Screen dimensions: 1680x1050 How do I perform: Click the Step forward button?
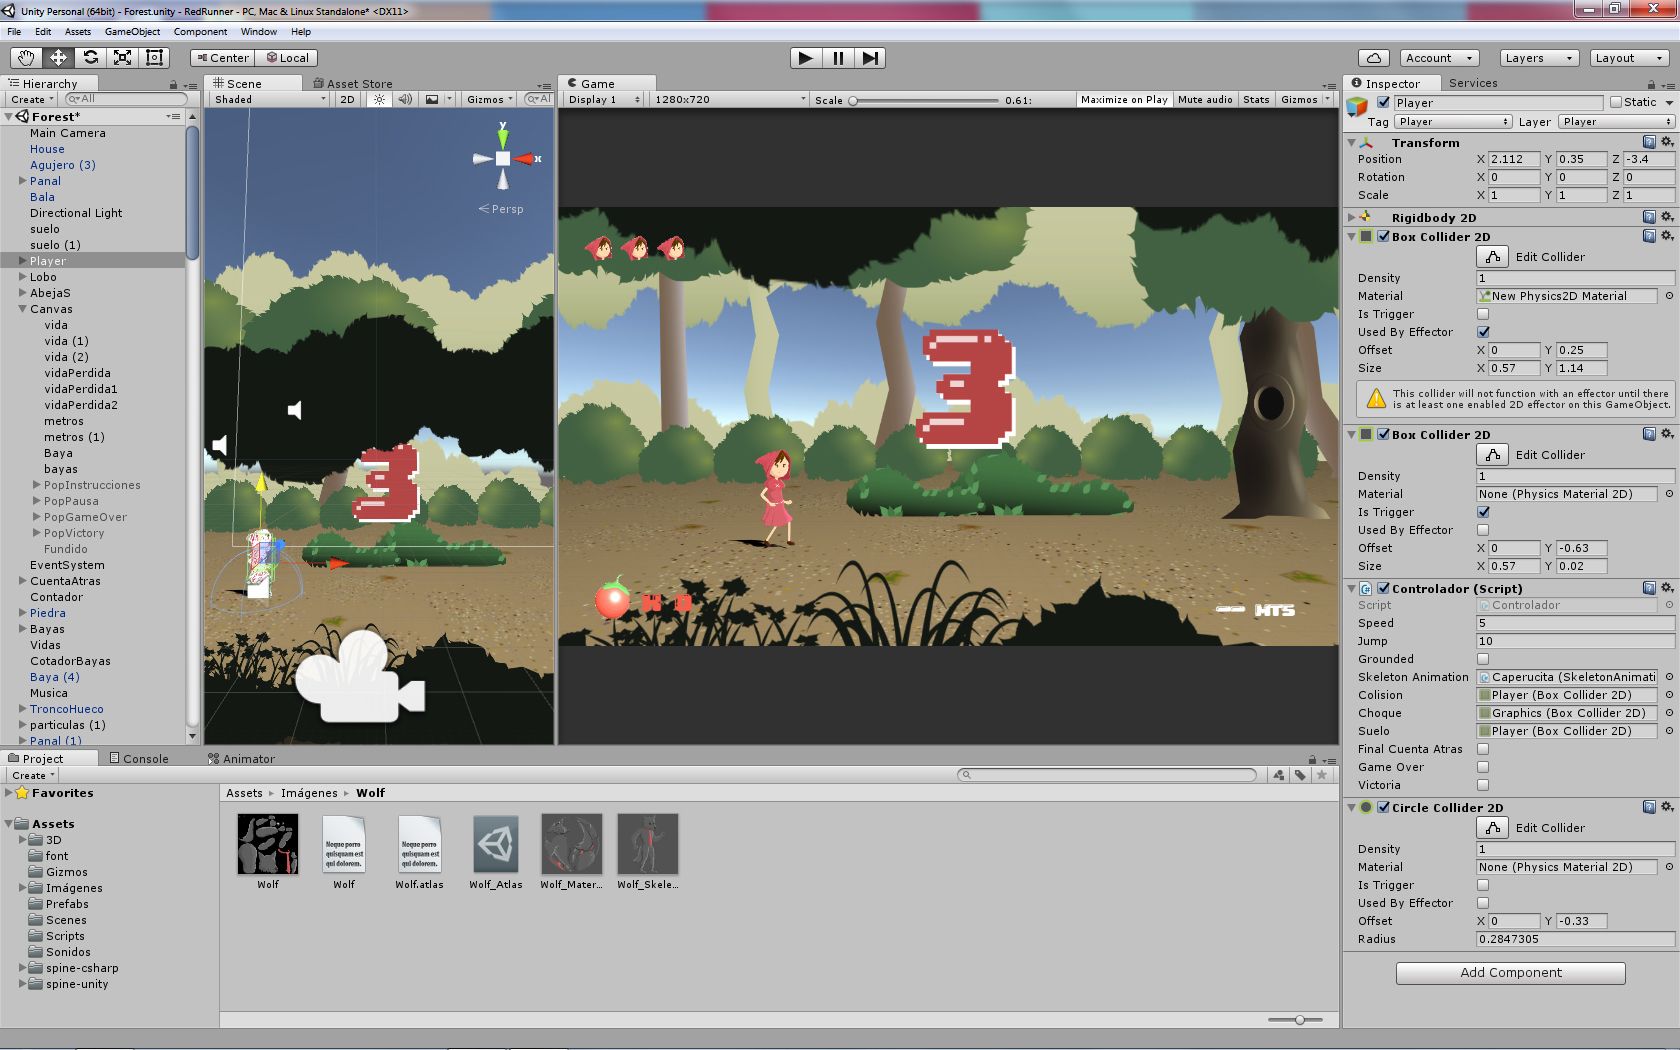(870, 58)
